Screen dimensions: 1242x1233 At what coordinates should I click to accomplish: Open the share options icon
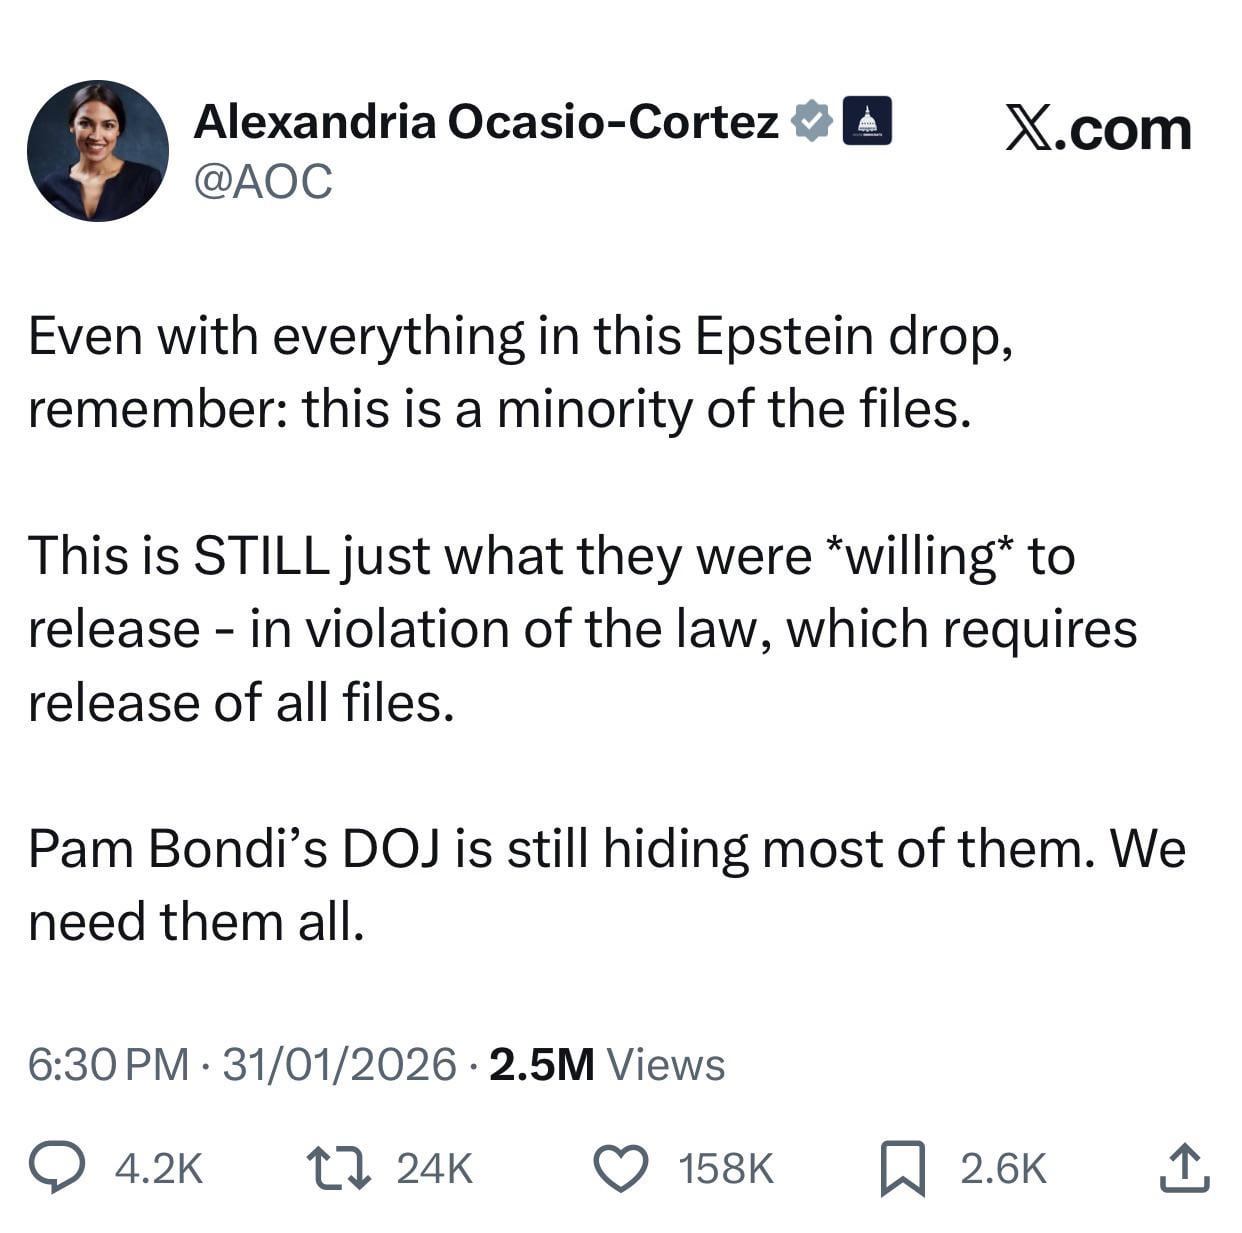click(1184, 1168)
